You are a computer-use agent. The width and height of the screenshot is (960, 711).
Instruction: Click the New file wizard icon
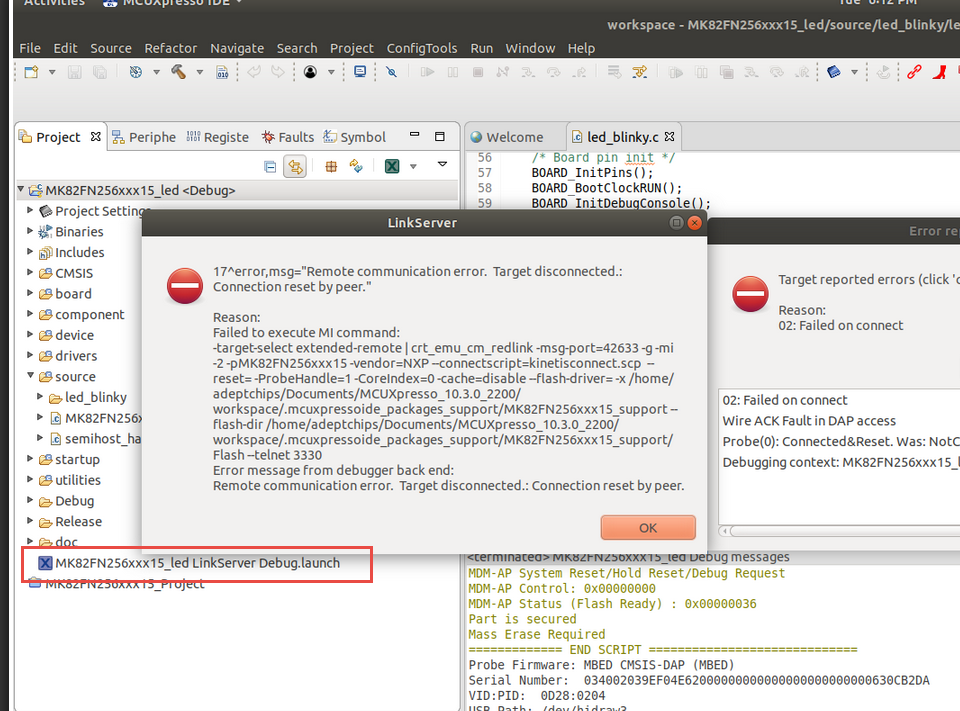[x=31, y=72]
